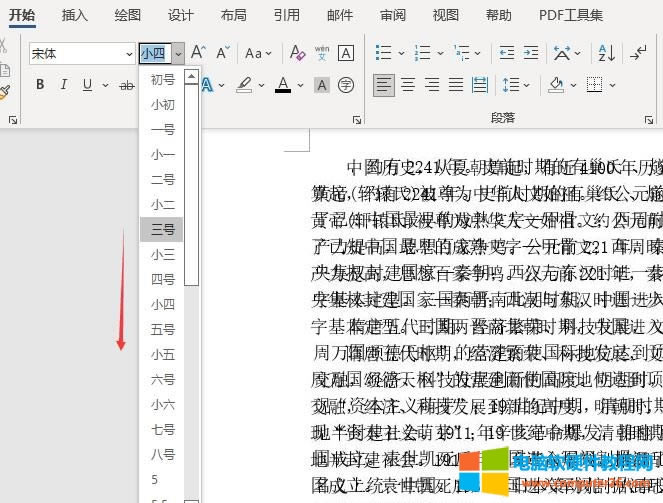
Task: Click the clear formatting icon
Action: [x=297, y=53]
